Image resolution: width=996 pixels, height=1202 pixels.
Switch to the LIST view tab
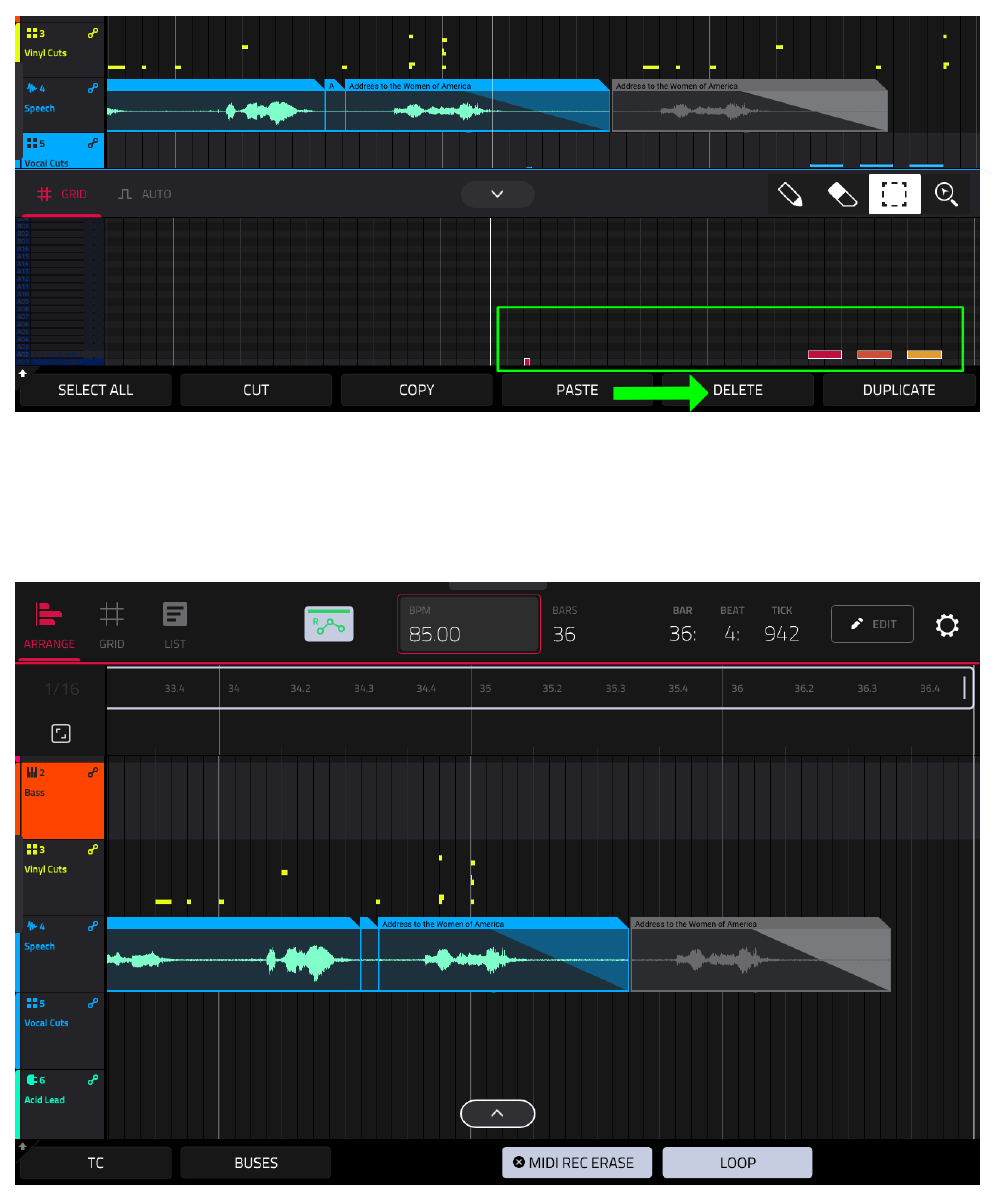pyautogui.click(x=175, y=626)
